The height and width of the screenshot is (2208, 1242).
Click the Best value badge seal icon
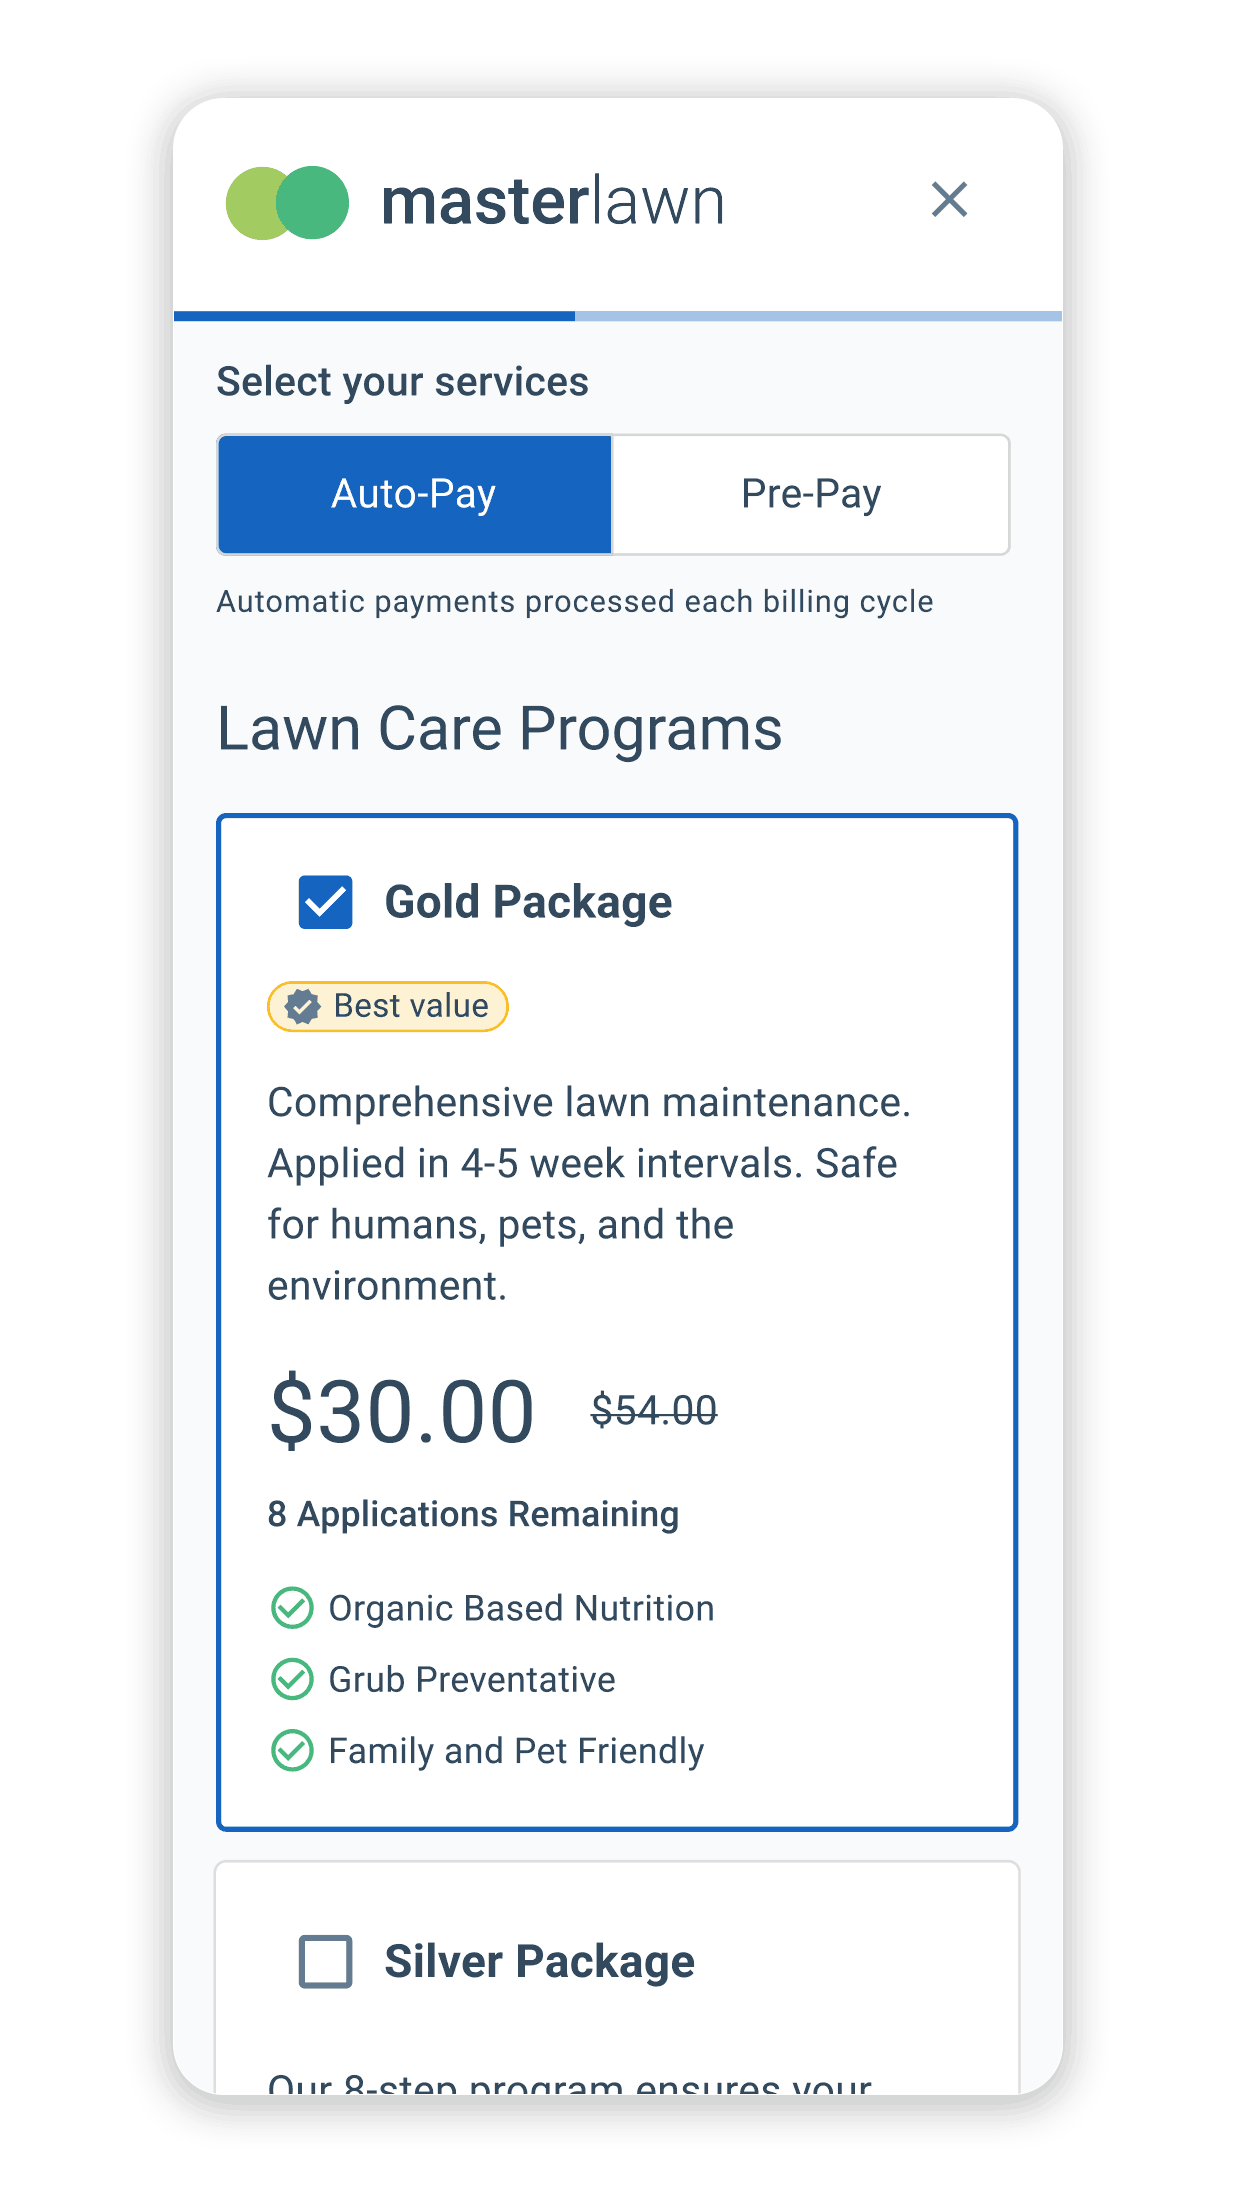pyautogui.click(x=302, y=1006)
